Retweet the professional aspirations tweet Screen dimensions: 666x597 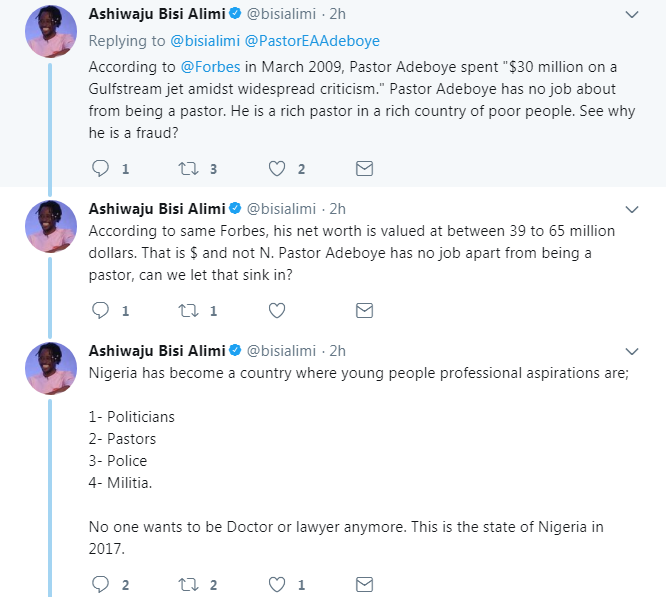(188, 584)
